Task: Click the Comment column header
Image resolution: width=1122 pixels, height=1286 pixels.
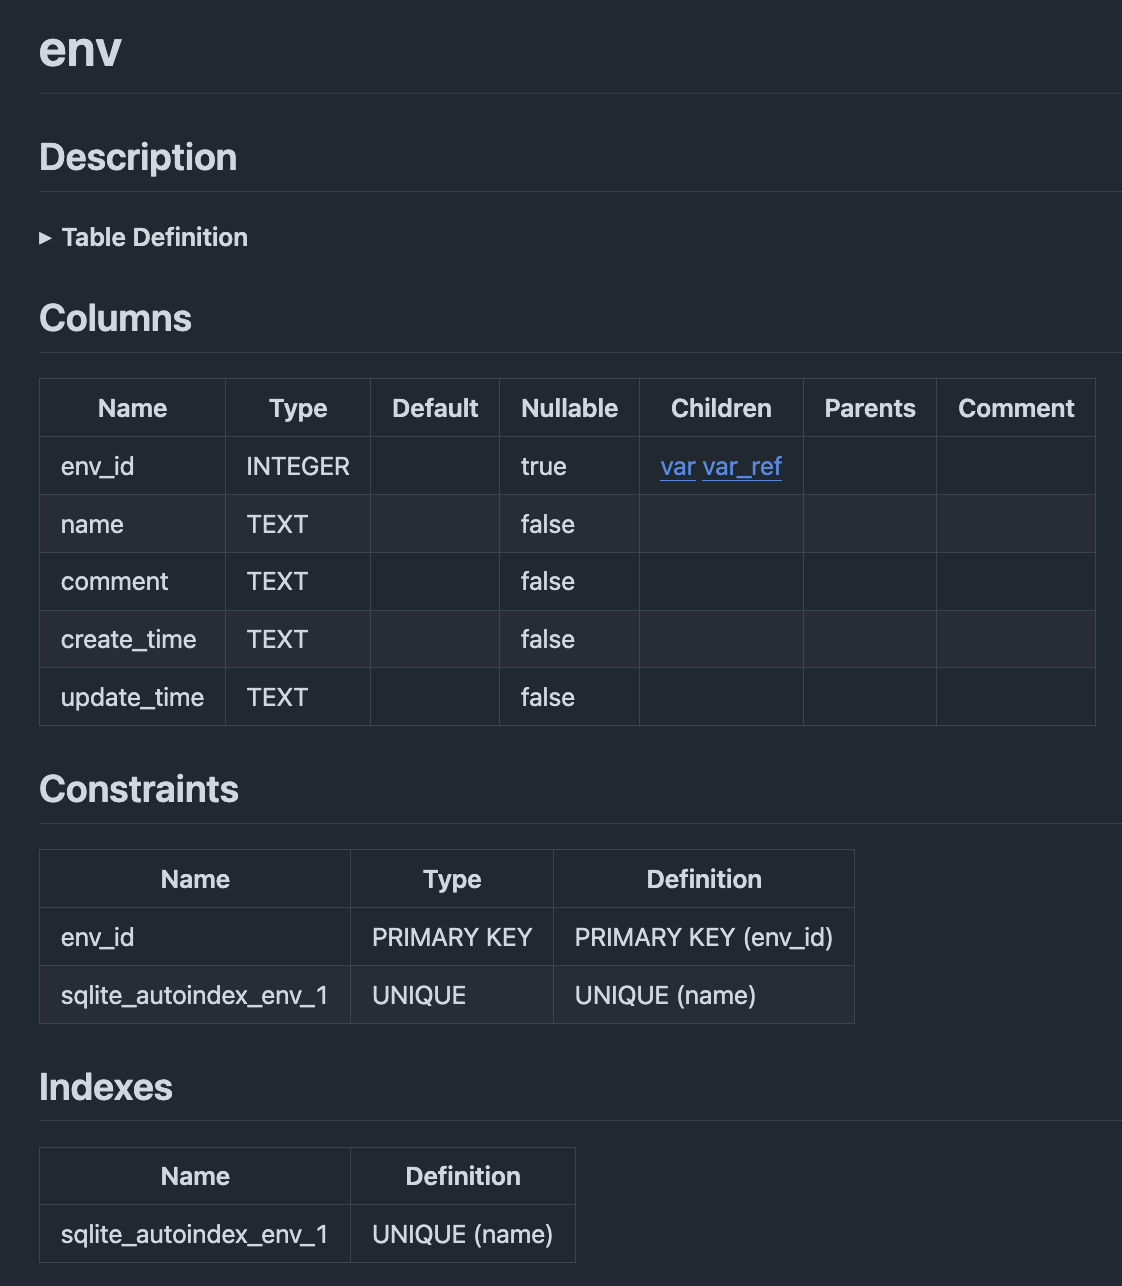Action: coord(1015,409)
